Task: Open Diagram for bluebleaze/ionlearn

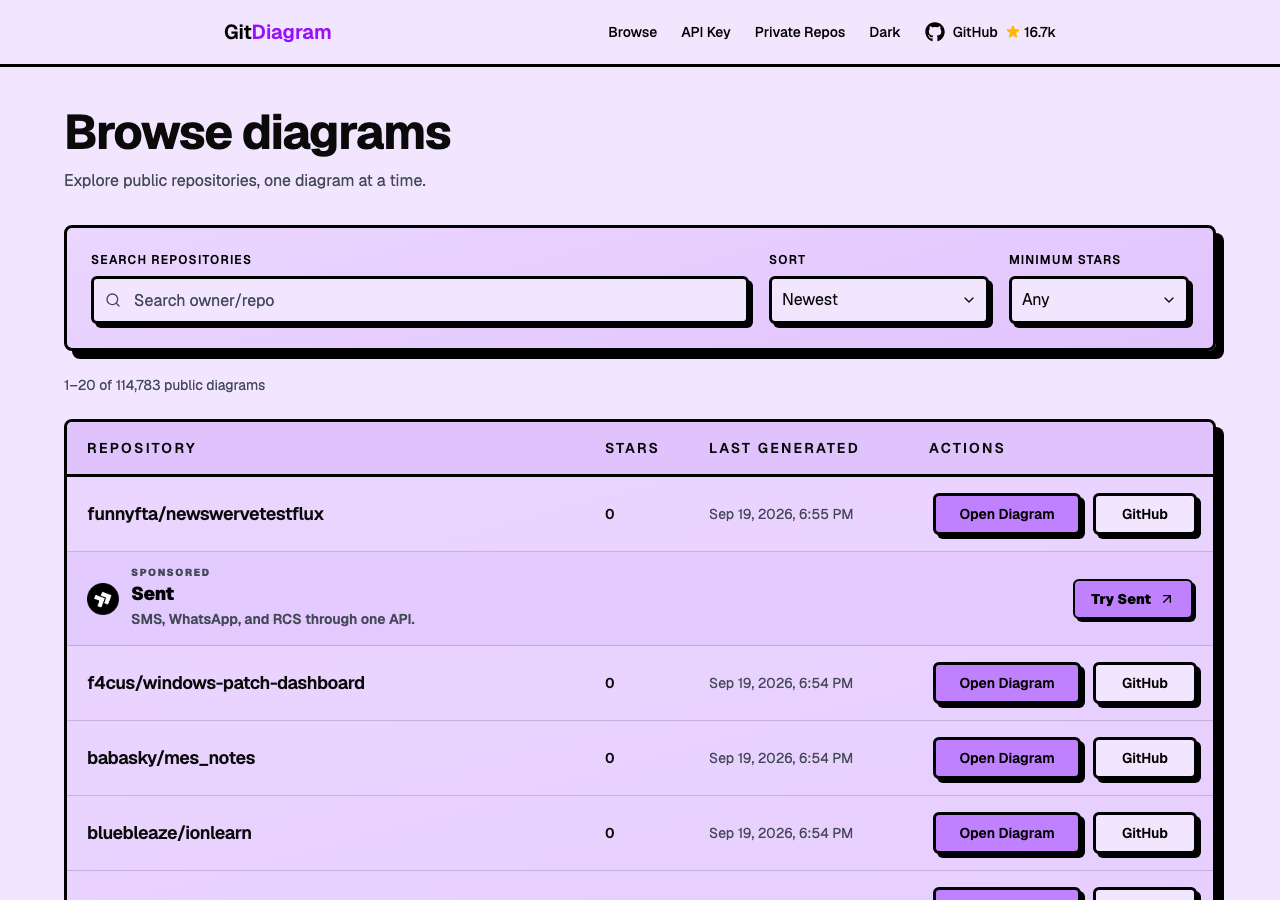Action: click(1007, 833)
